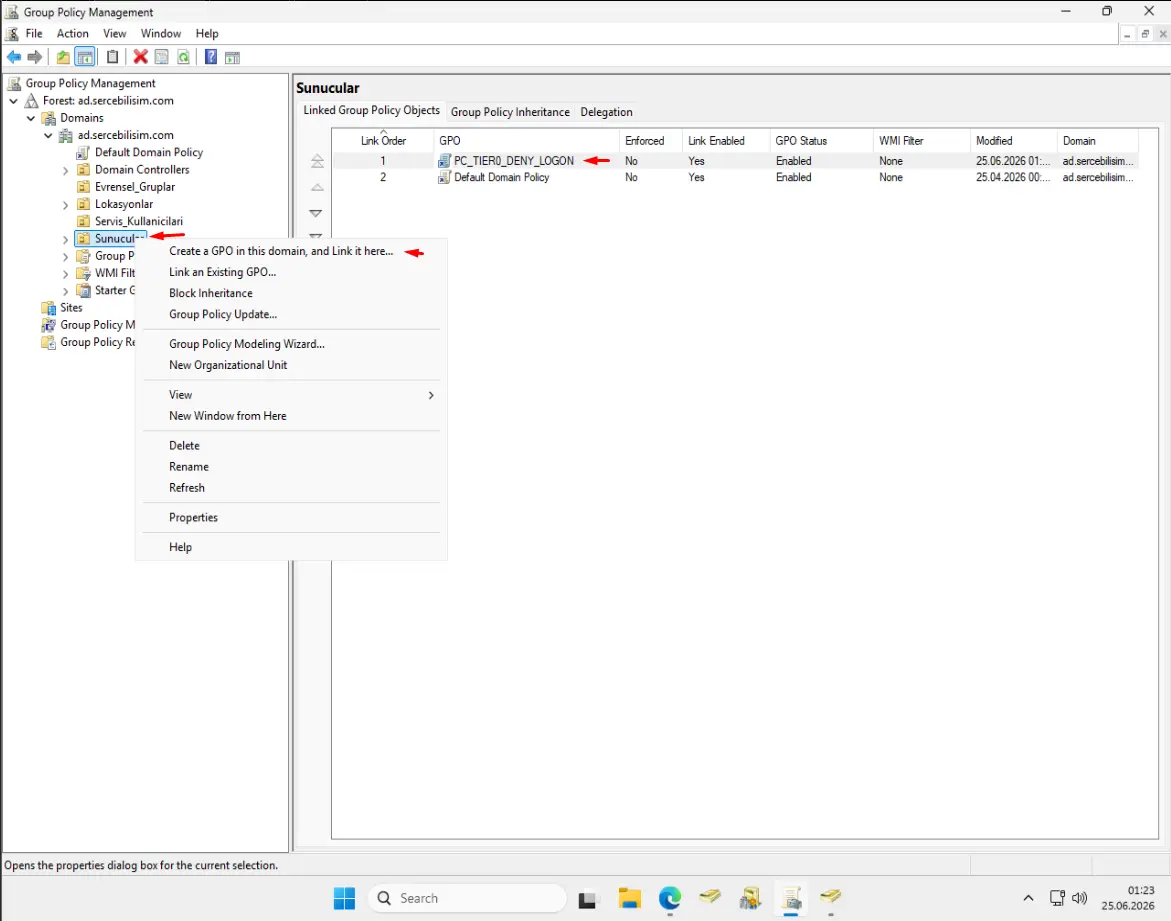Select Block Inheritance from context menu
Viewport: 1171px width, 921px height.
point(211,293)
